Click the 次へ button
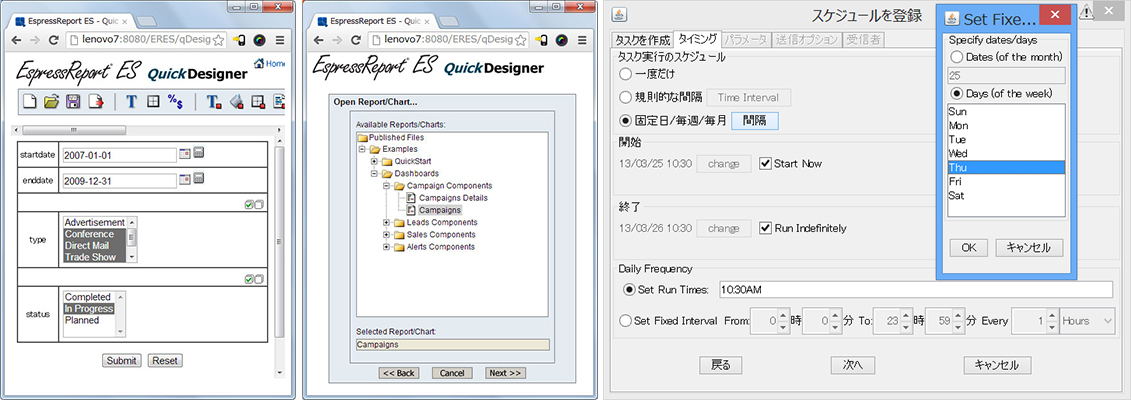 point(853,365)
